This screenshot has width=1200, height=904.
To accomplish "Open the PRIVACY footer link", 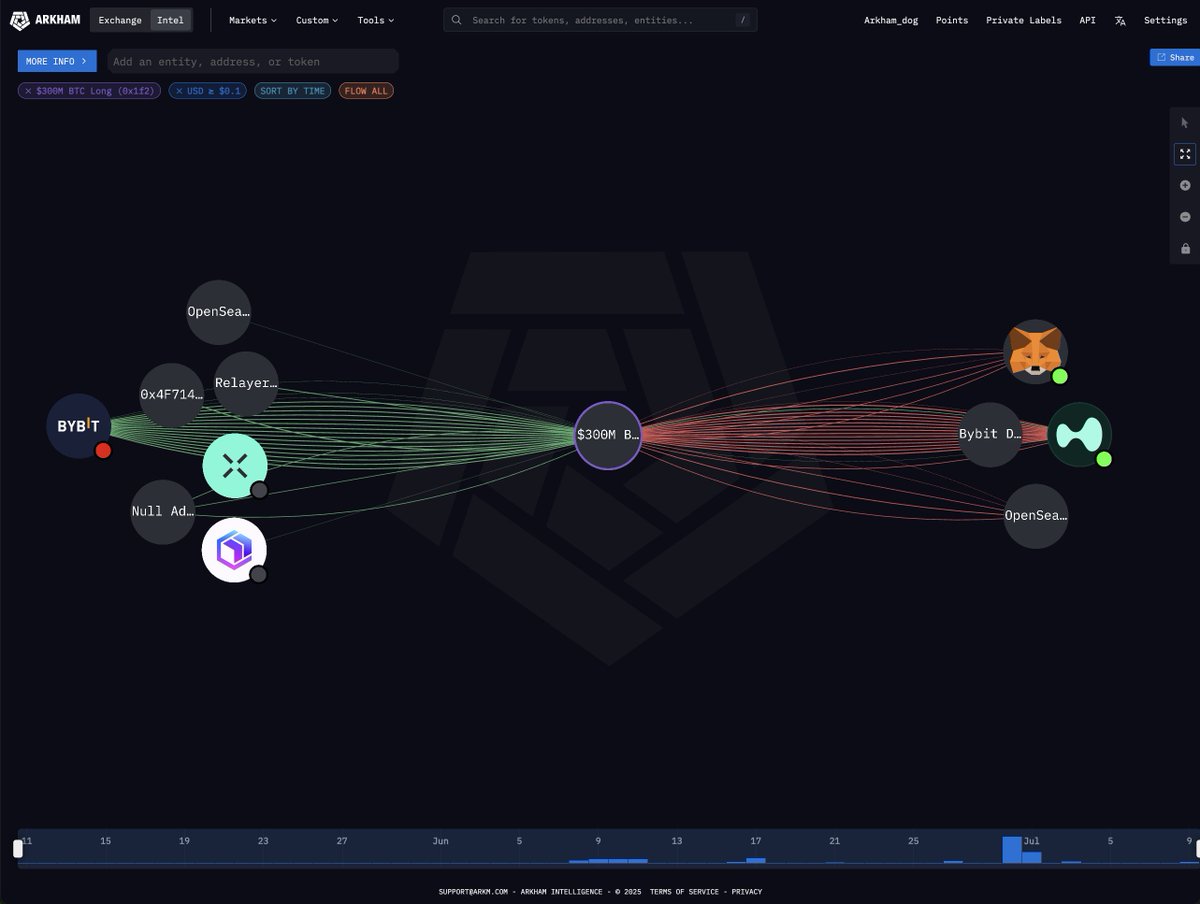I will pyautogui.click(x=747, y=891).
